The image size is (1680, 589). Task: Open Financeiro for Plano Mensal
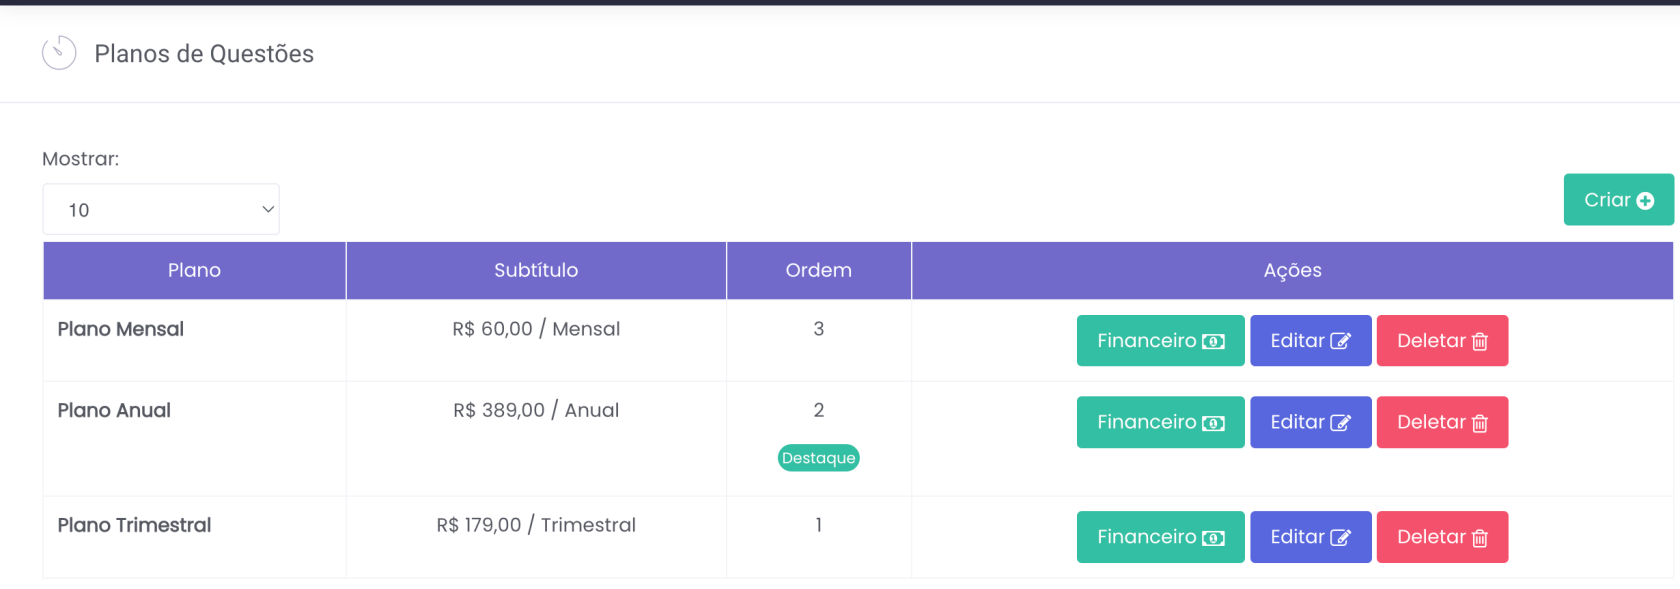(1159, 341)
